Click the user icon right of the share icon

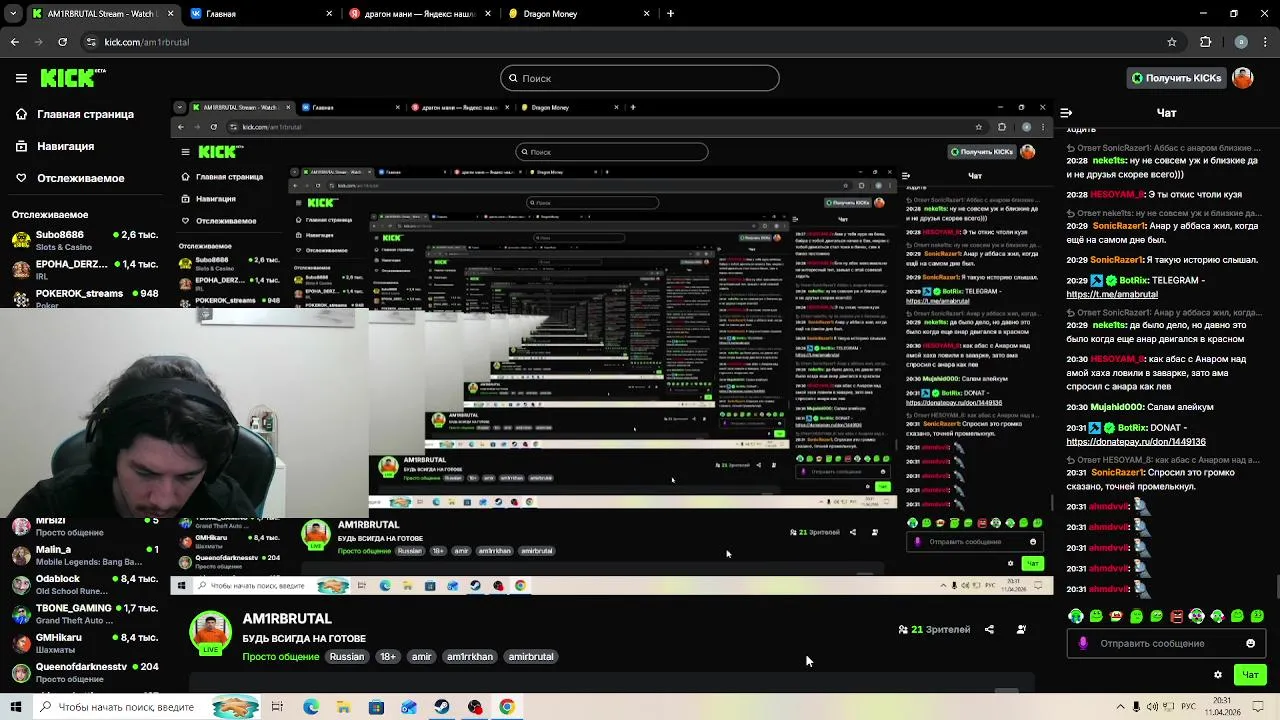pos(1021,630)
